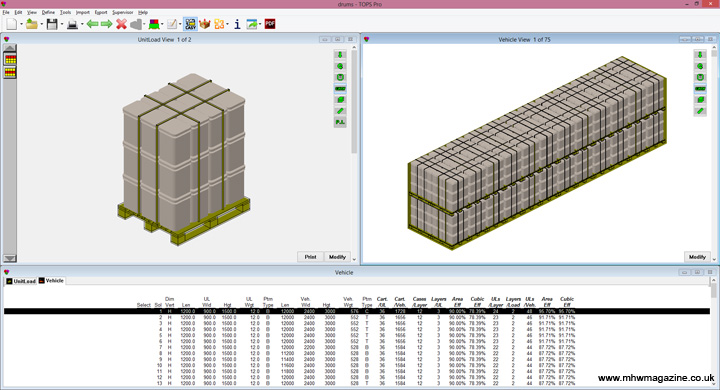The image size is (720, 390).
Task: Select the upper pattern grid icon in left strip
Action: coord(10,59)
